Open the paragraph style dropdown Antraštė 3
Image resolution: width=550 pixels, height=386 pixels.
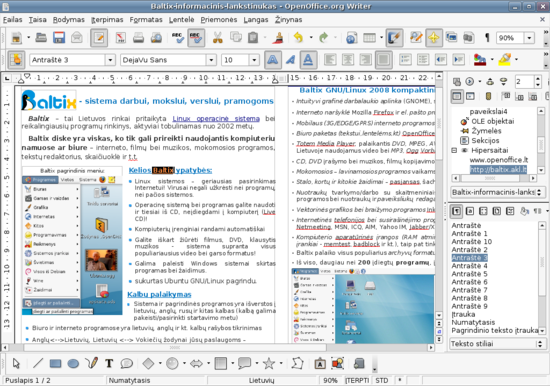pyautogui.click(x=110, y=60)
